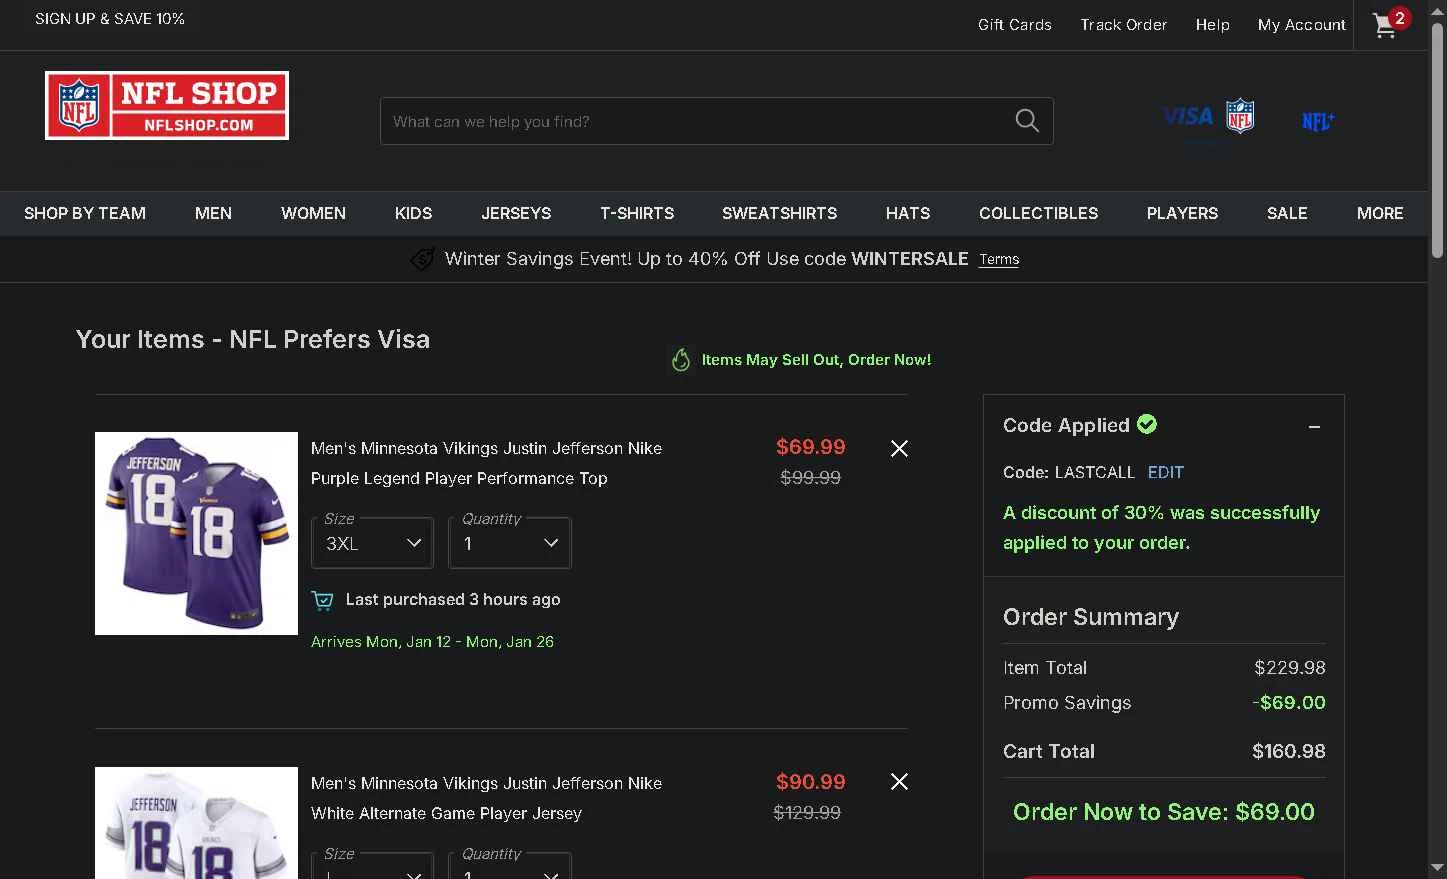The height and width of the screenshot is (879, 1447).
Task: Edit the LASTCALL promo code
Action: pos(1165,472)
